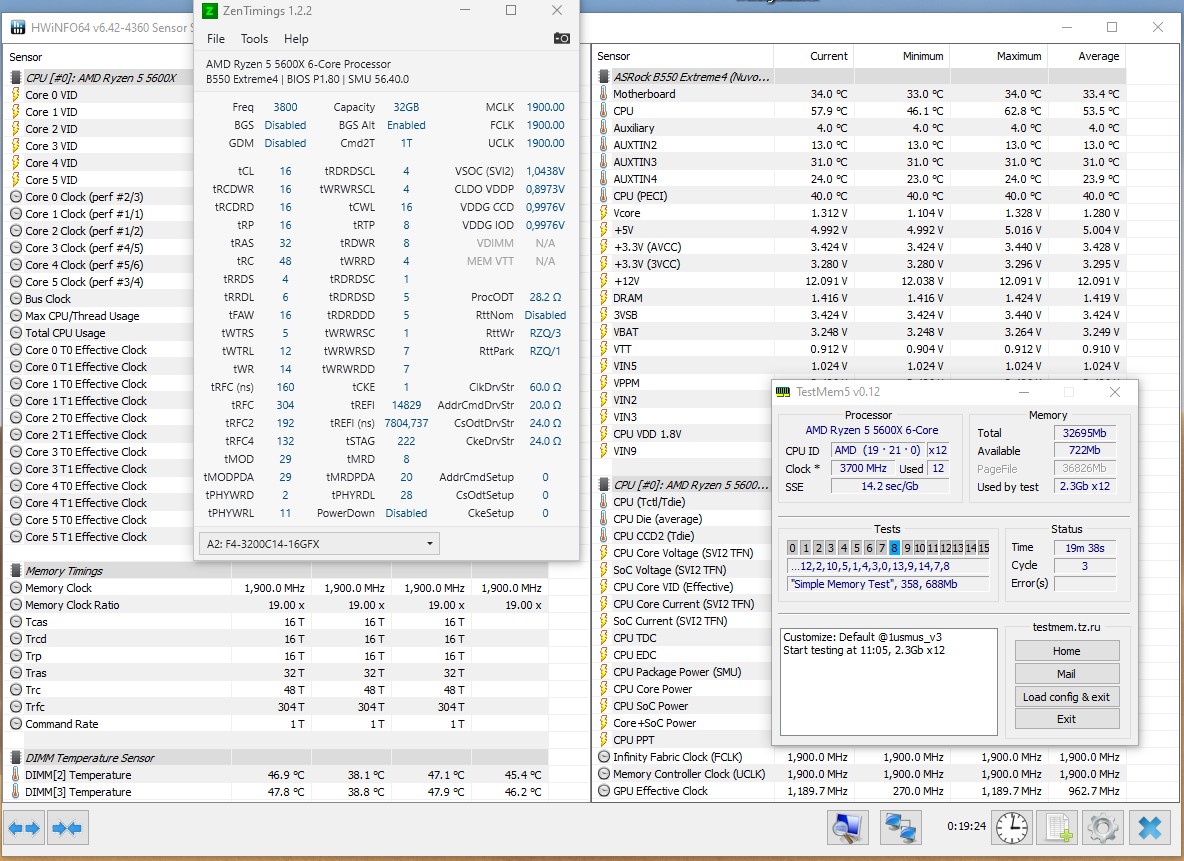The image size is (1184, 861).
Task: Open the sensor summary magnifier monitor icon
Action: (847, 829)
